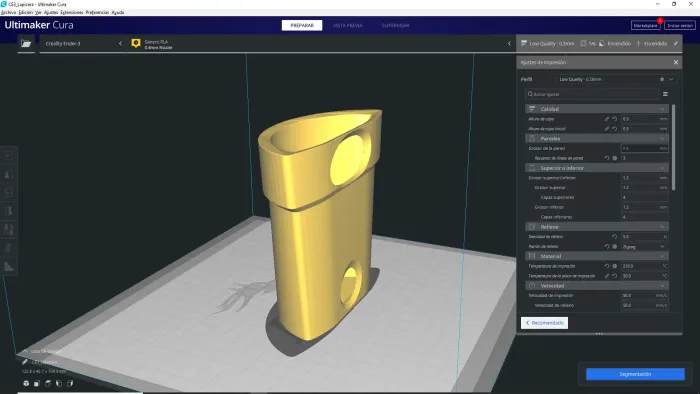Click the right side view cube icon
Viewport: 700px width, 394px height.
[x=70, y=383]
